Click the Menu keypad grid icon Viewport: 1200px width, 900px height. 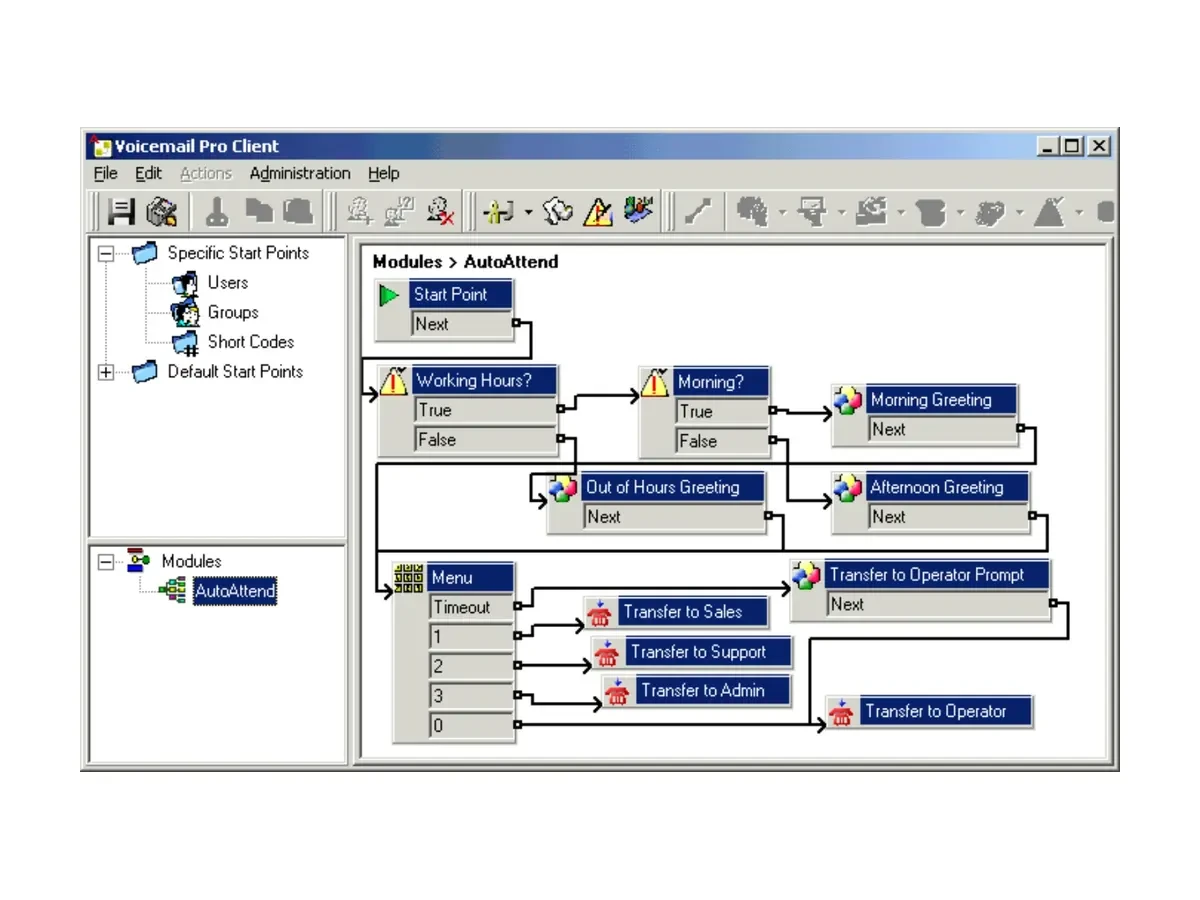pos(408,578)
